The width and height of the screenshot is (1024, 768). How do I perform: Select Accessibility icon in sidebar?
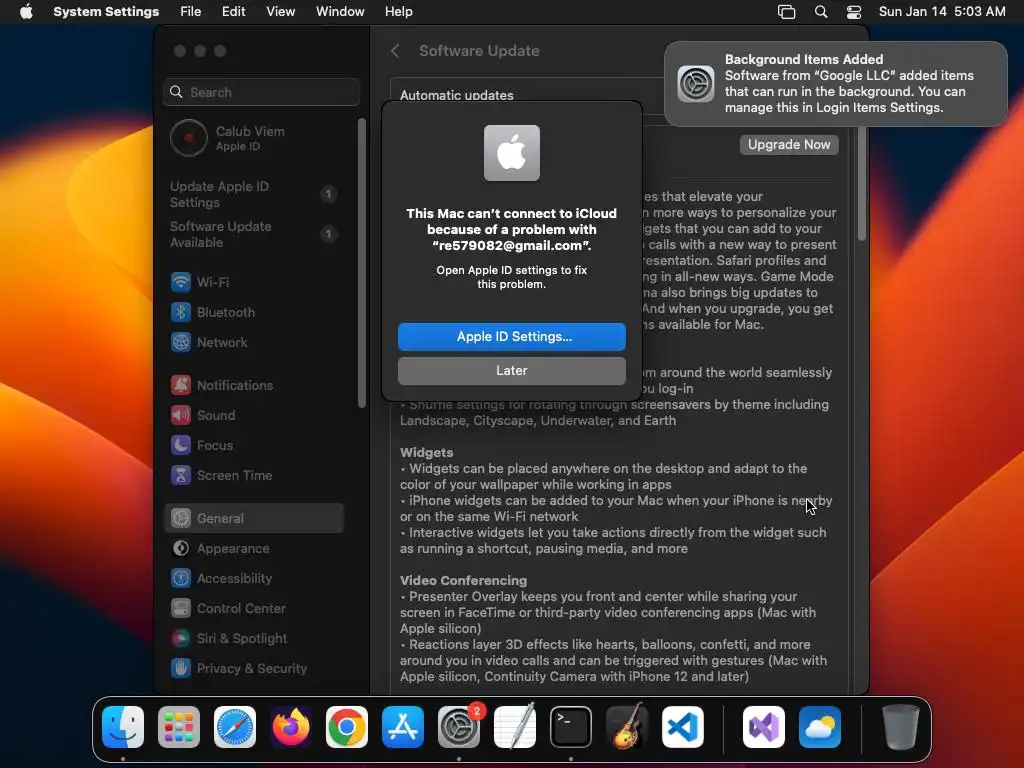point(181,579)
